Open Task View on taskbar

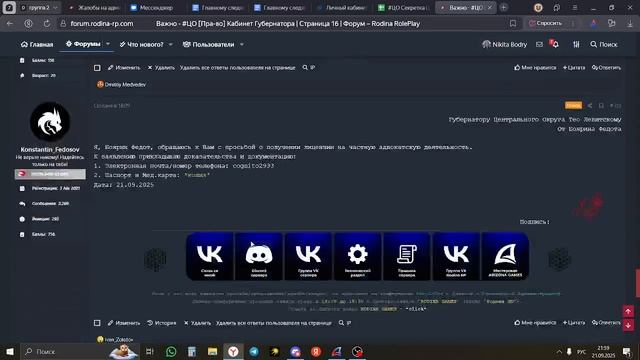[149, 351]
